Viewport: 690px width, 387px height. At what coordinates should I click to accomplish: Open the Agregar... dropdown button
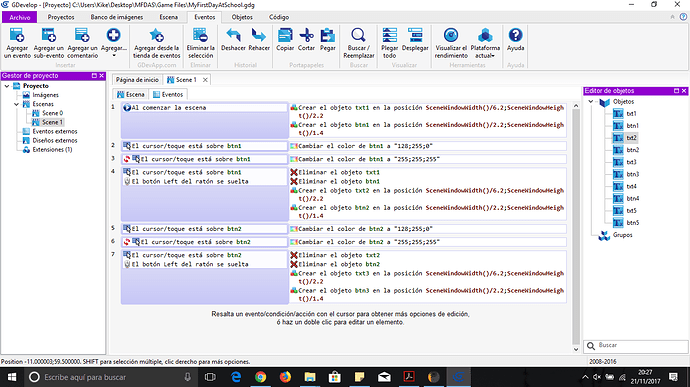click(x=114, y=43)
